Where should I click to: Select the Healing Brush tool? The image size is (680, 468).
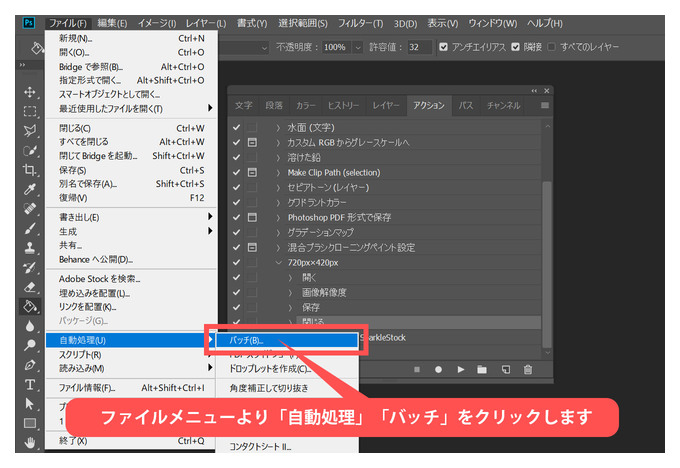pos(29,209)
